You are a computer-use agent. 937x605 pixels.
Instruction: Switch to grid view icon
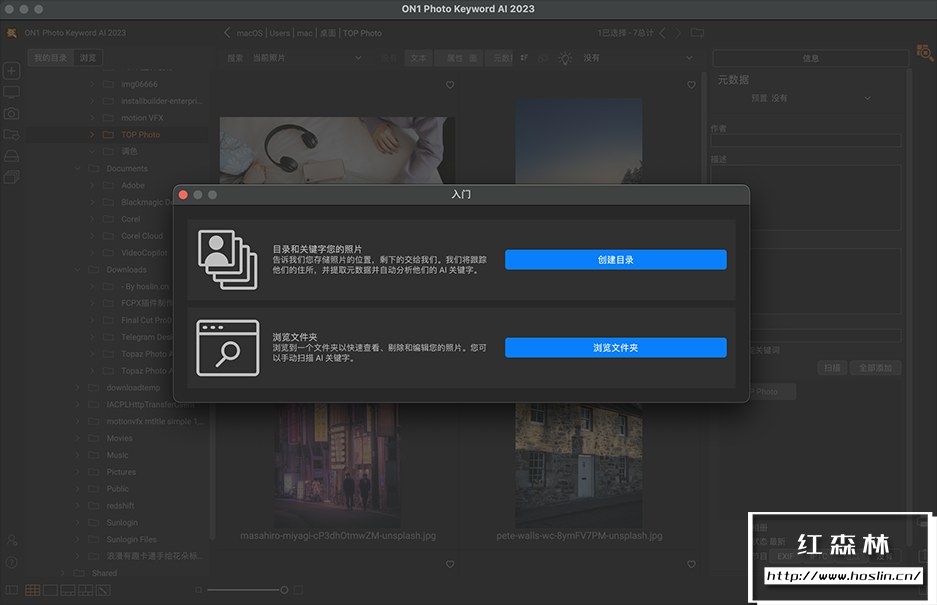tap(33, 590)
